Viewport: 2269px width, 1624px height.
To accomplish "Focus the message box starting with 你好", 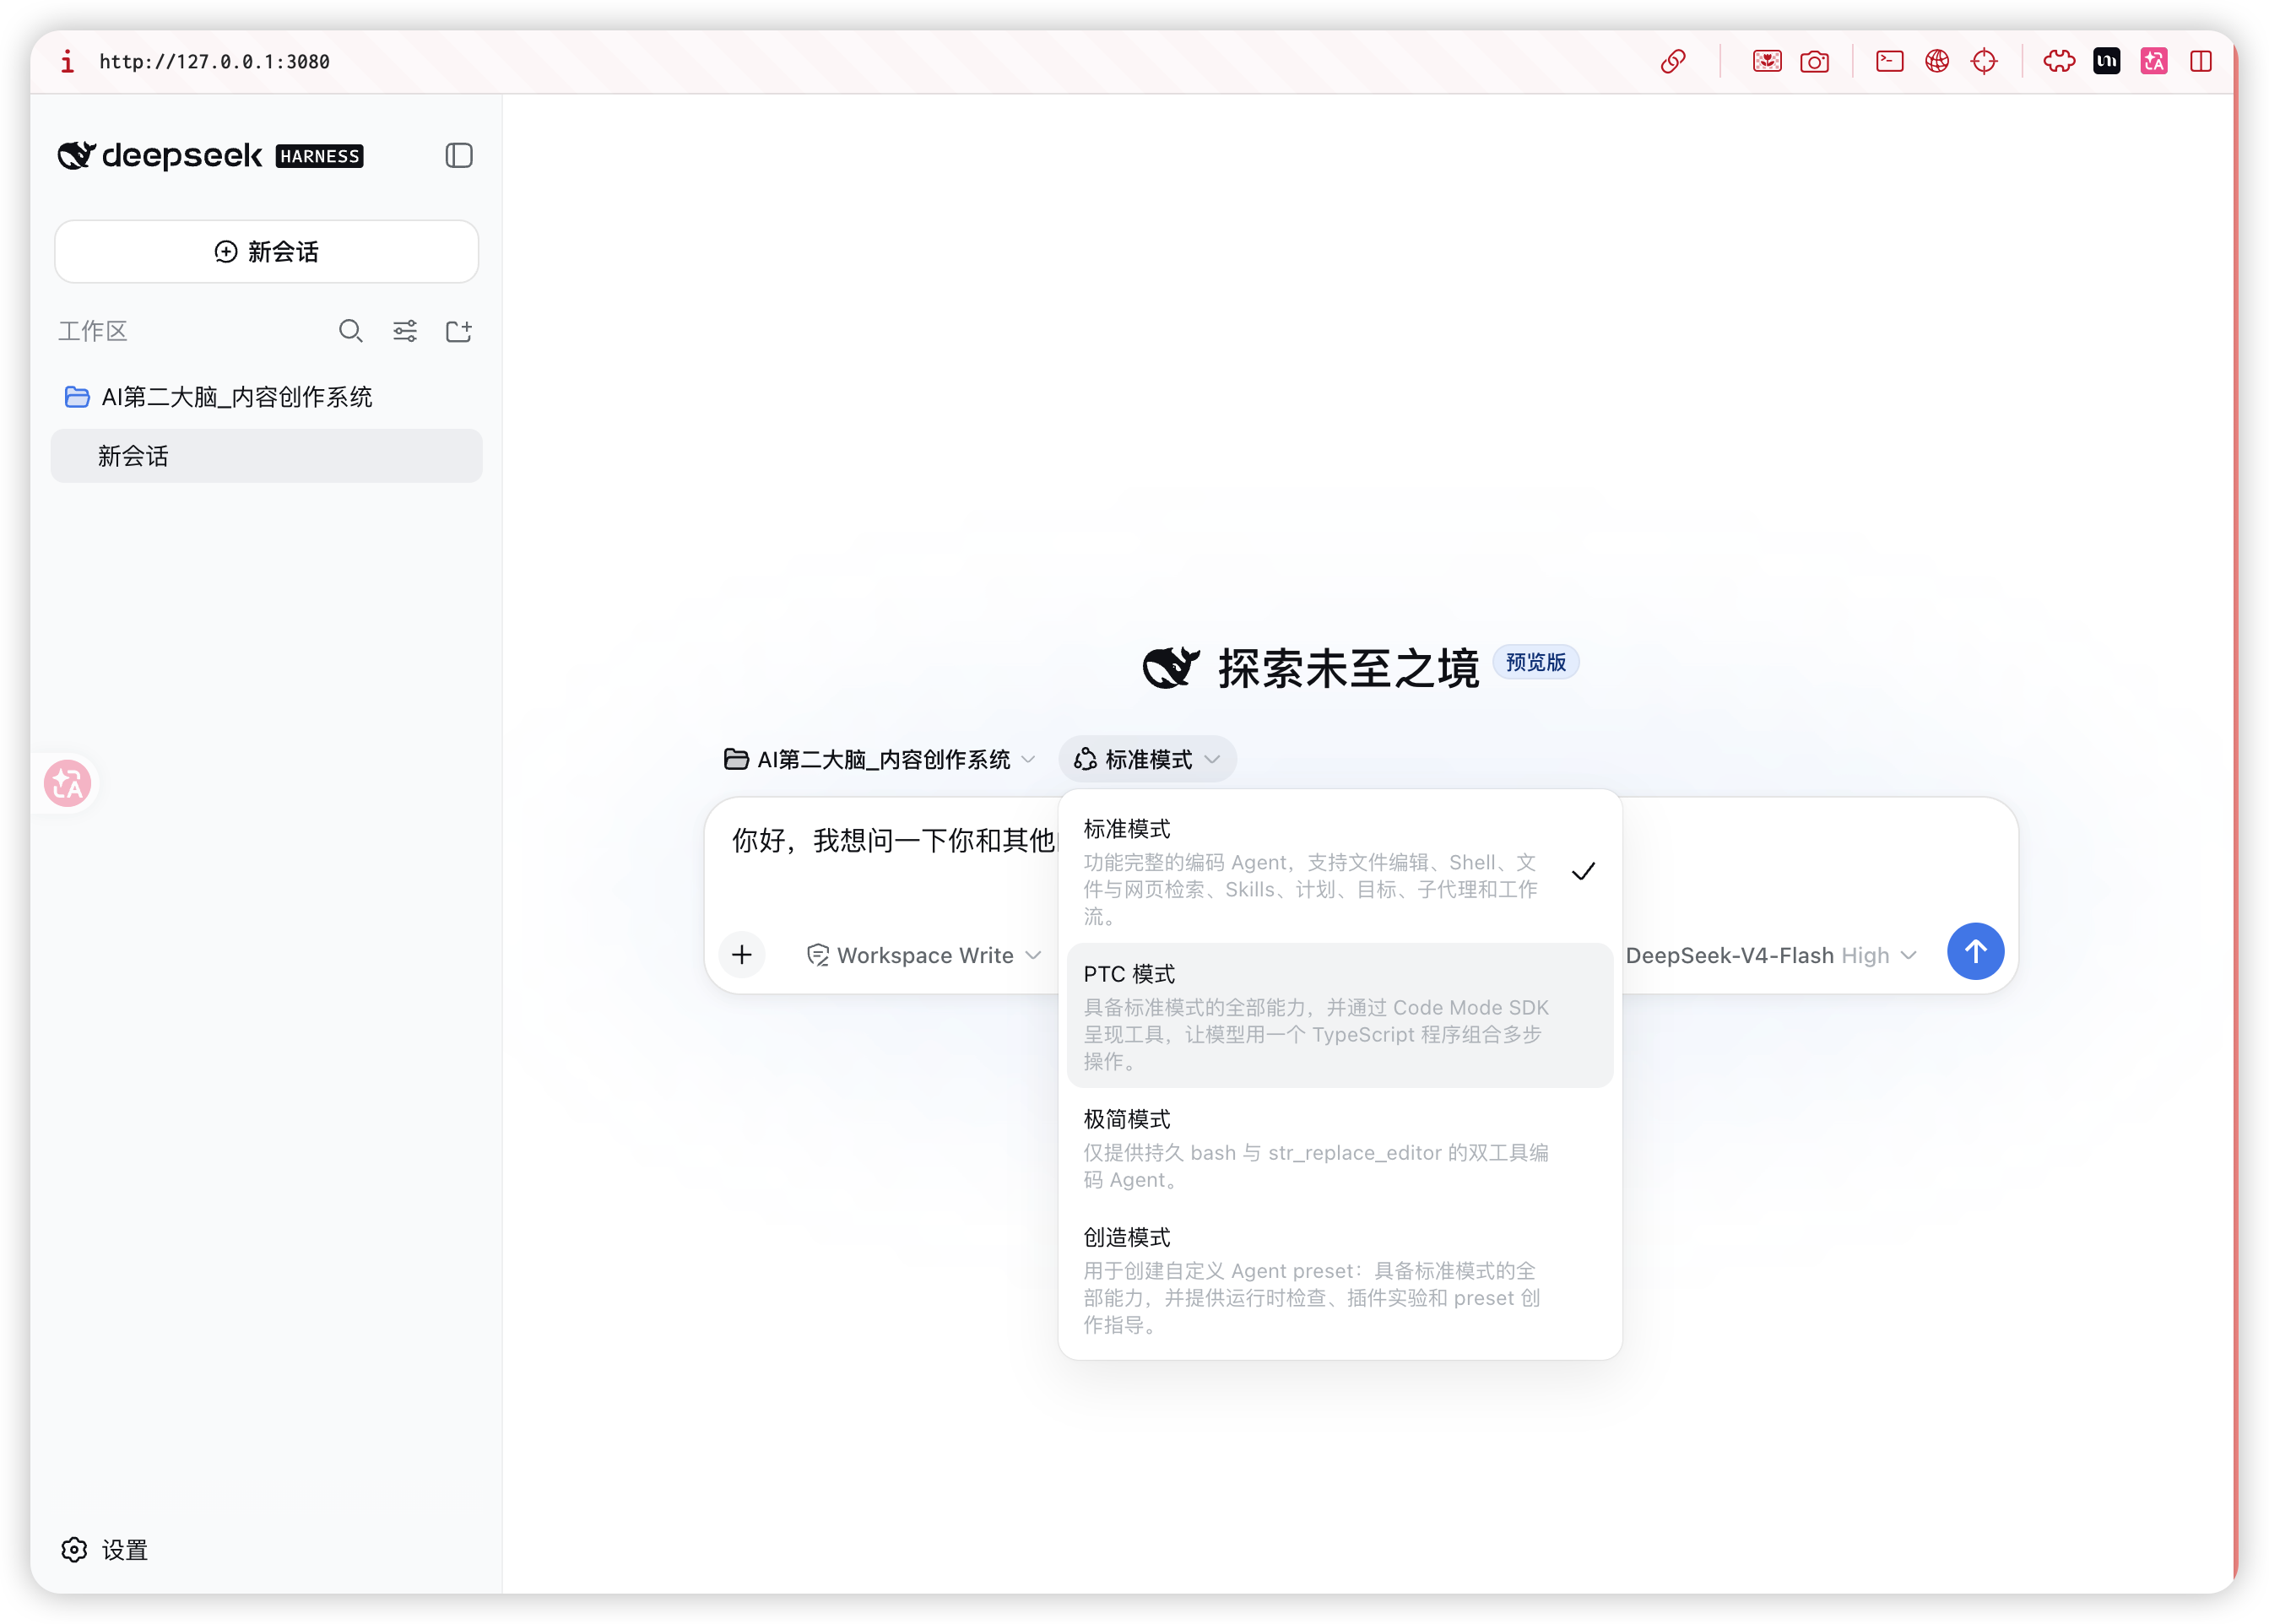I will [893, 840].
